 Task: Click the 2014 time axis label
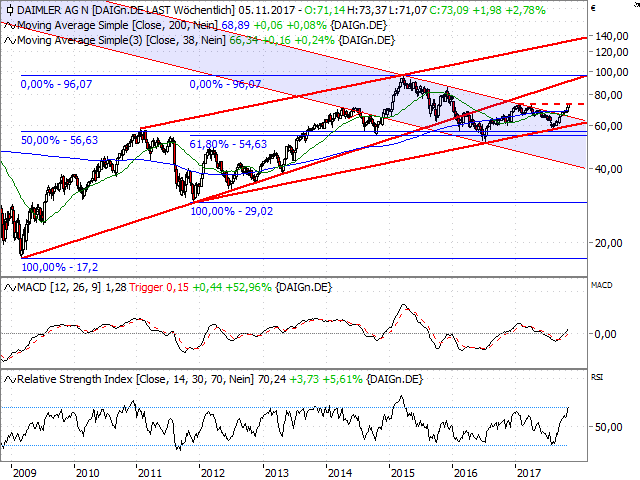(339, 473)
